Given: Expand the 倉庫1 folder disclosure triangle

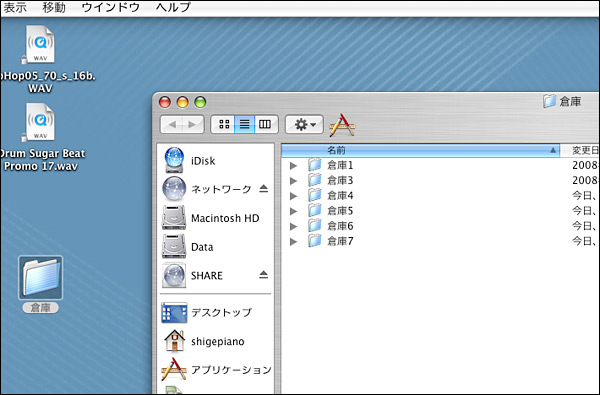Looking at the screenshot, I should click(x=293, y=165).
